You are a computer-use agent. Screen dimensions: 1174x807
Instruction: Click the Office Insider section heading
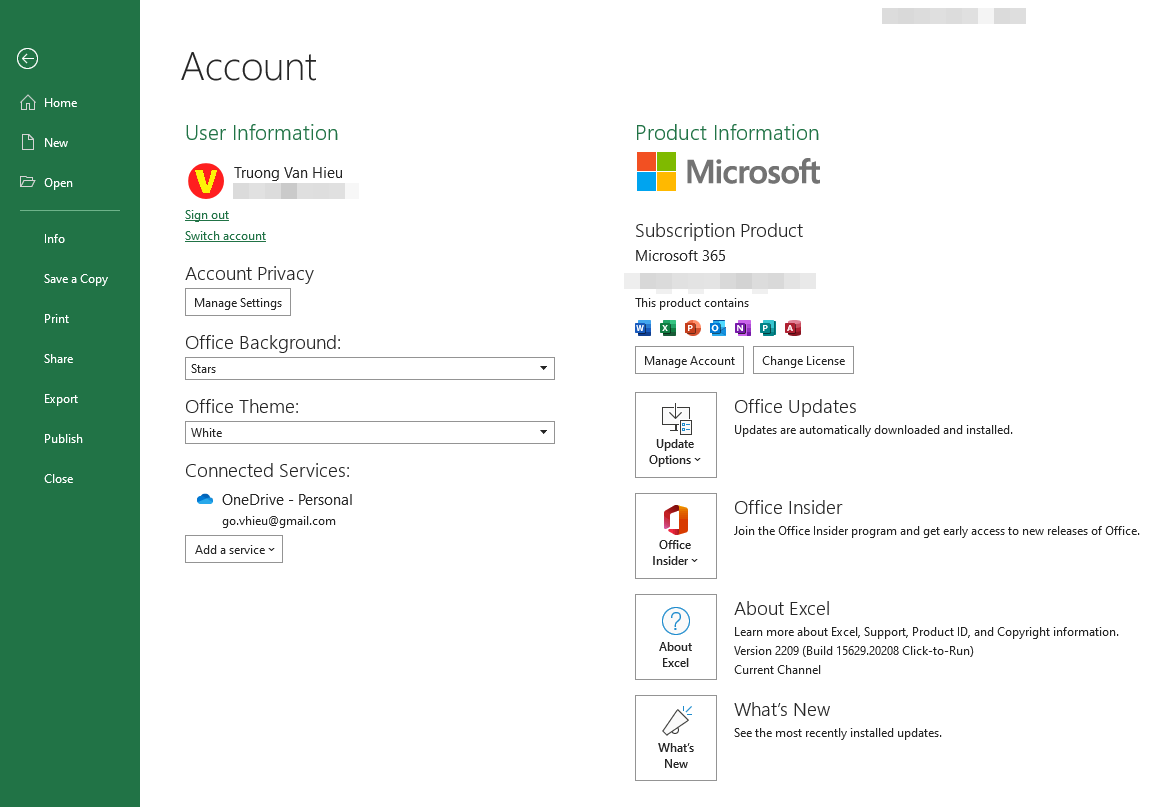788,508
